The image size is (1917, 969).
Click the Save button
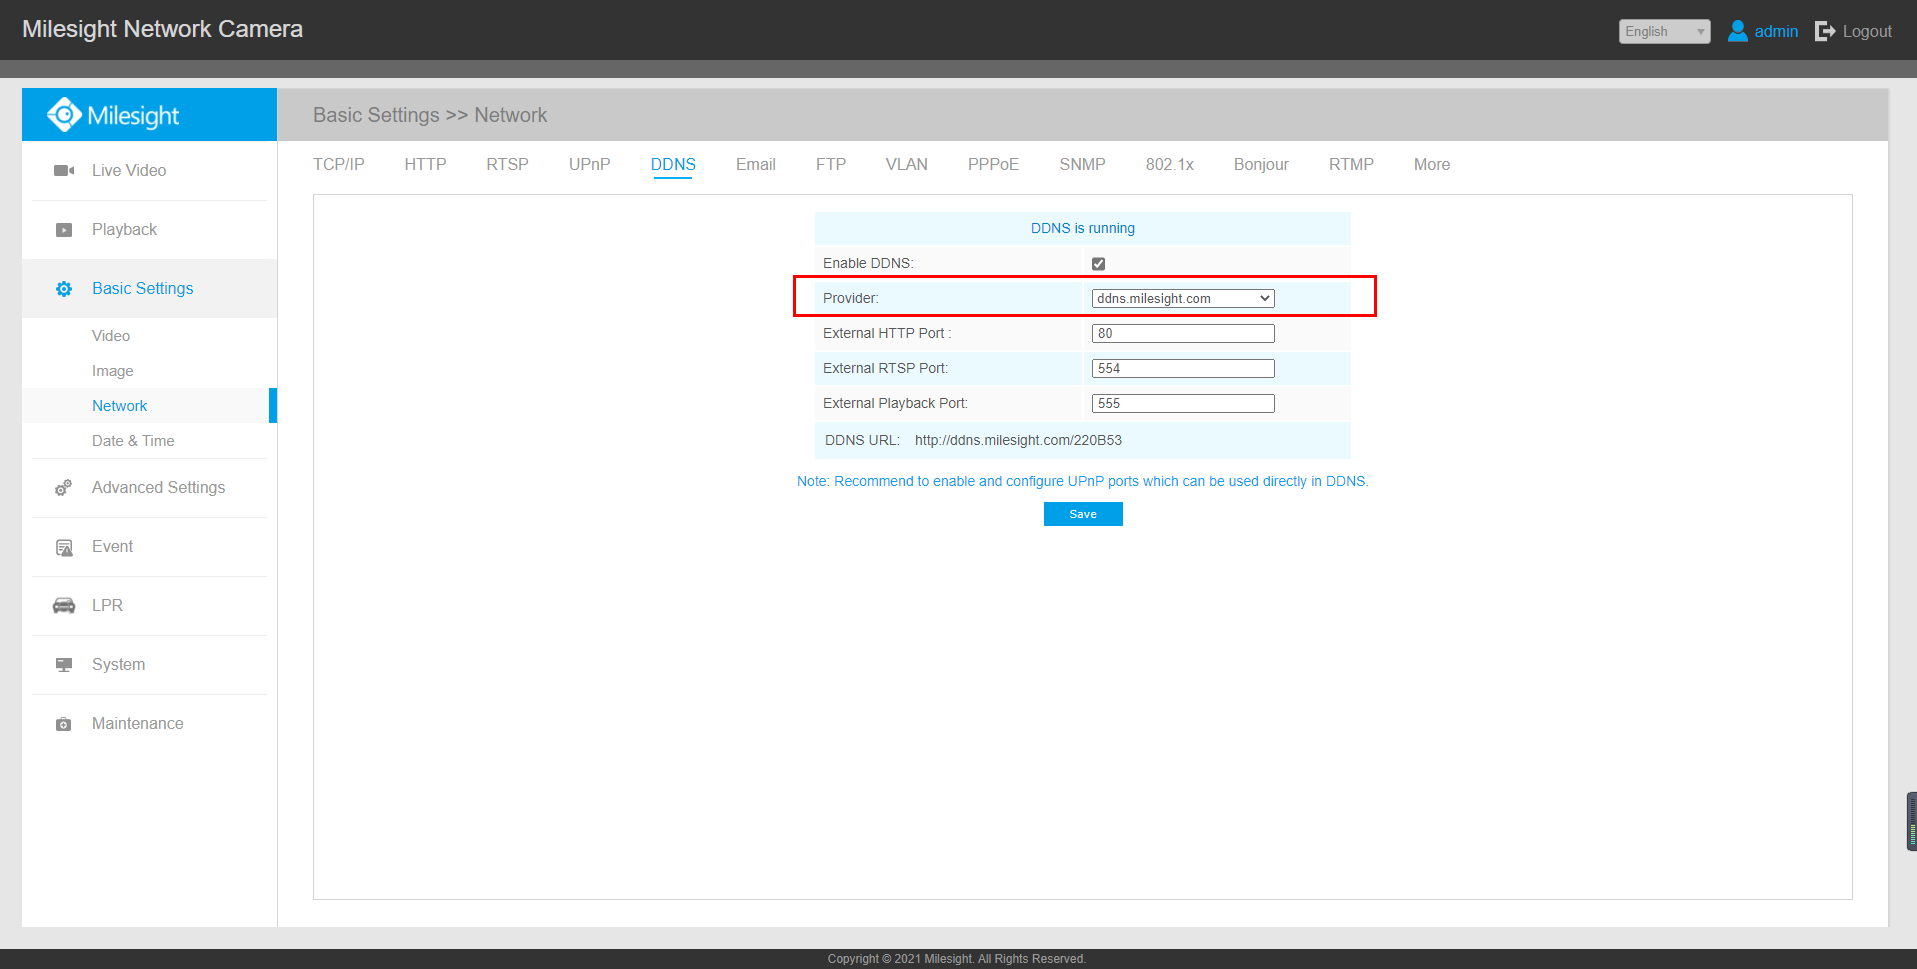coord(1083,514)
